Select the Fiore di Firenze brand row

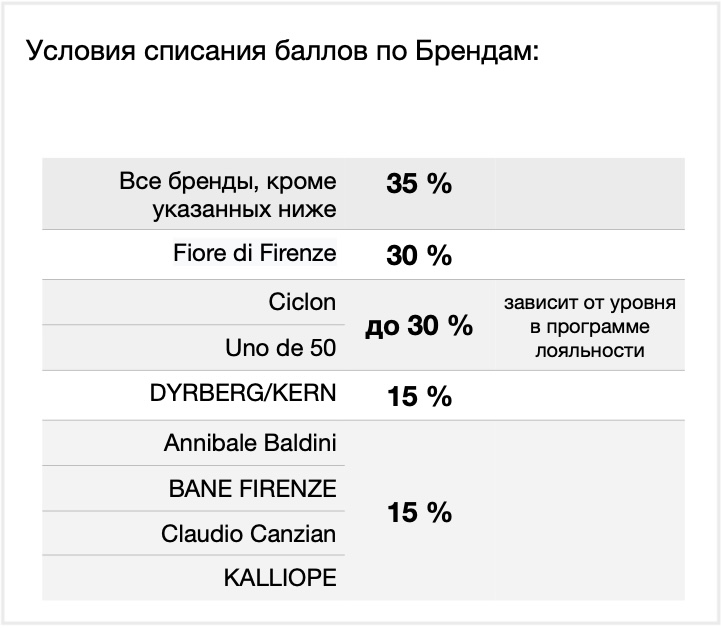tap(254, 254)
